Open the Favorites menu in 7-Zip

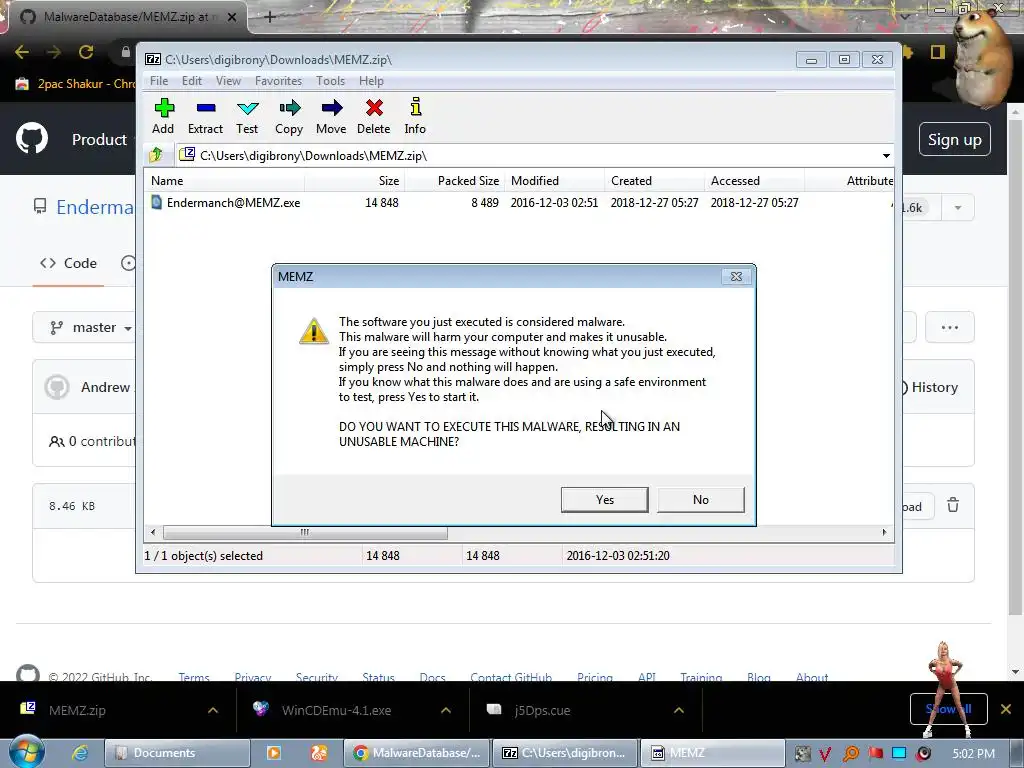click(278, 81)
